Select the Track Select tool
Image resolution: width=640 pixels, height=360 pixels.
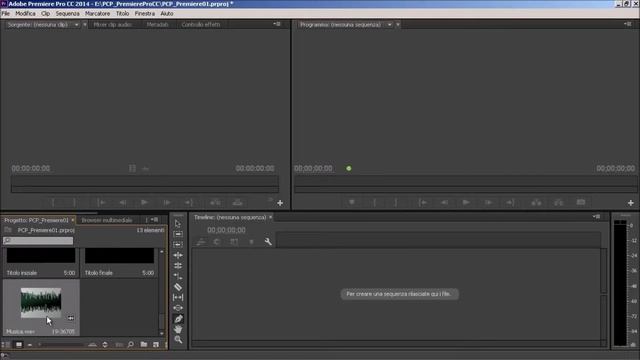point(178,234)
